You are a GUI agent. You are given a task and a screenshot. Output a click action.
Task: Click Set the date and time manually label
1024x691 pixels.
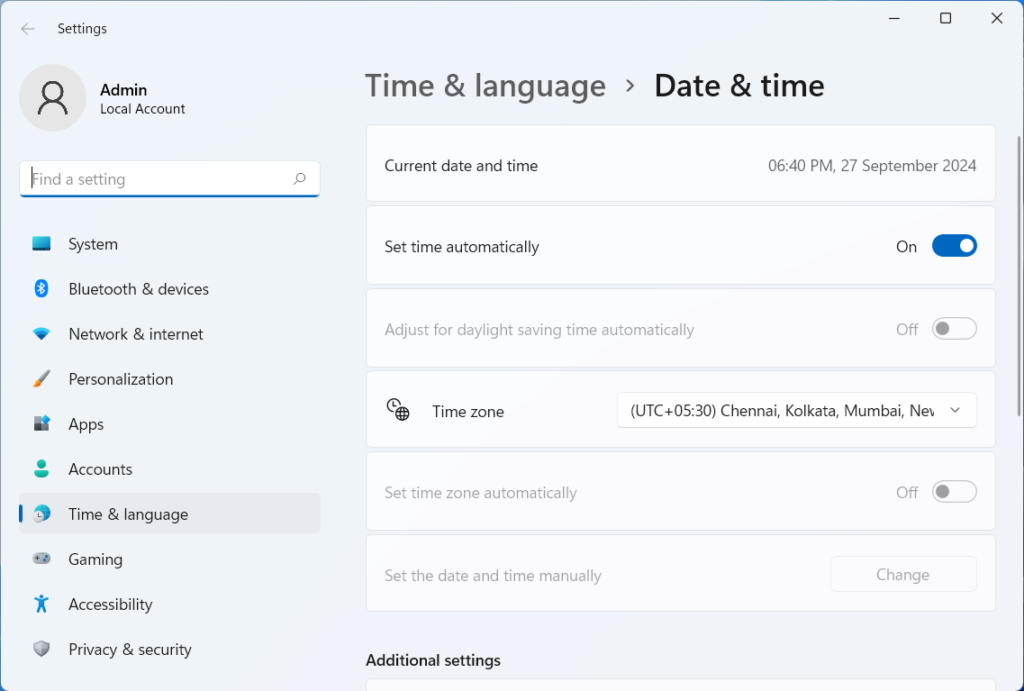[492, 575]
